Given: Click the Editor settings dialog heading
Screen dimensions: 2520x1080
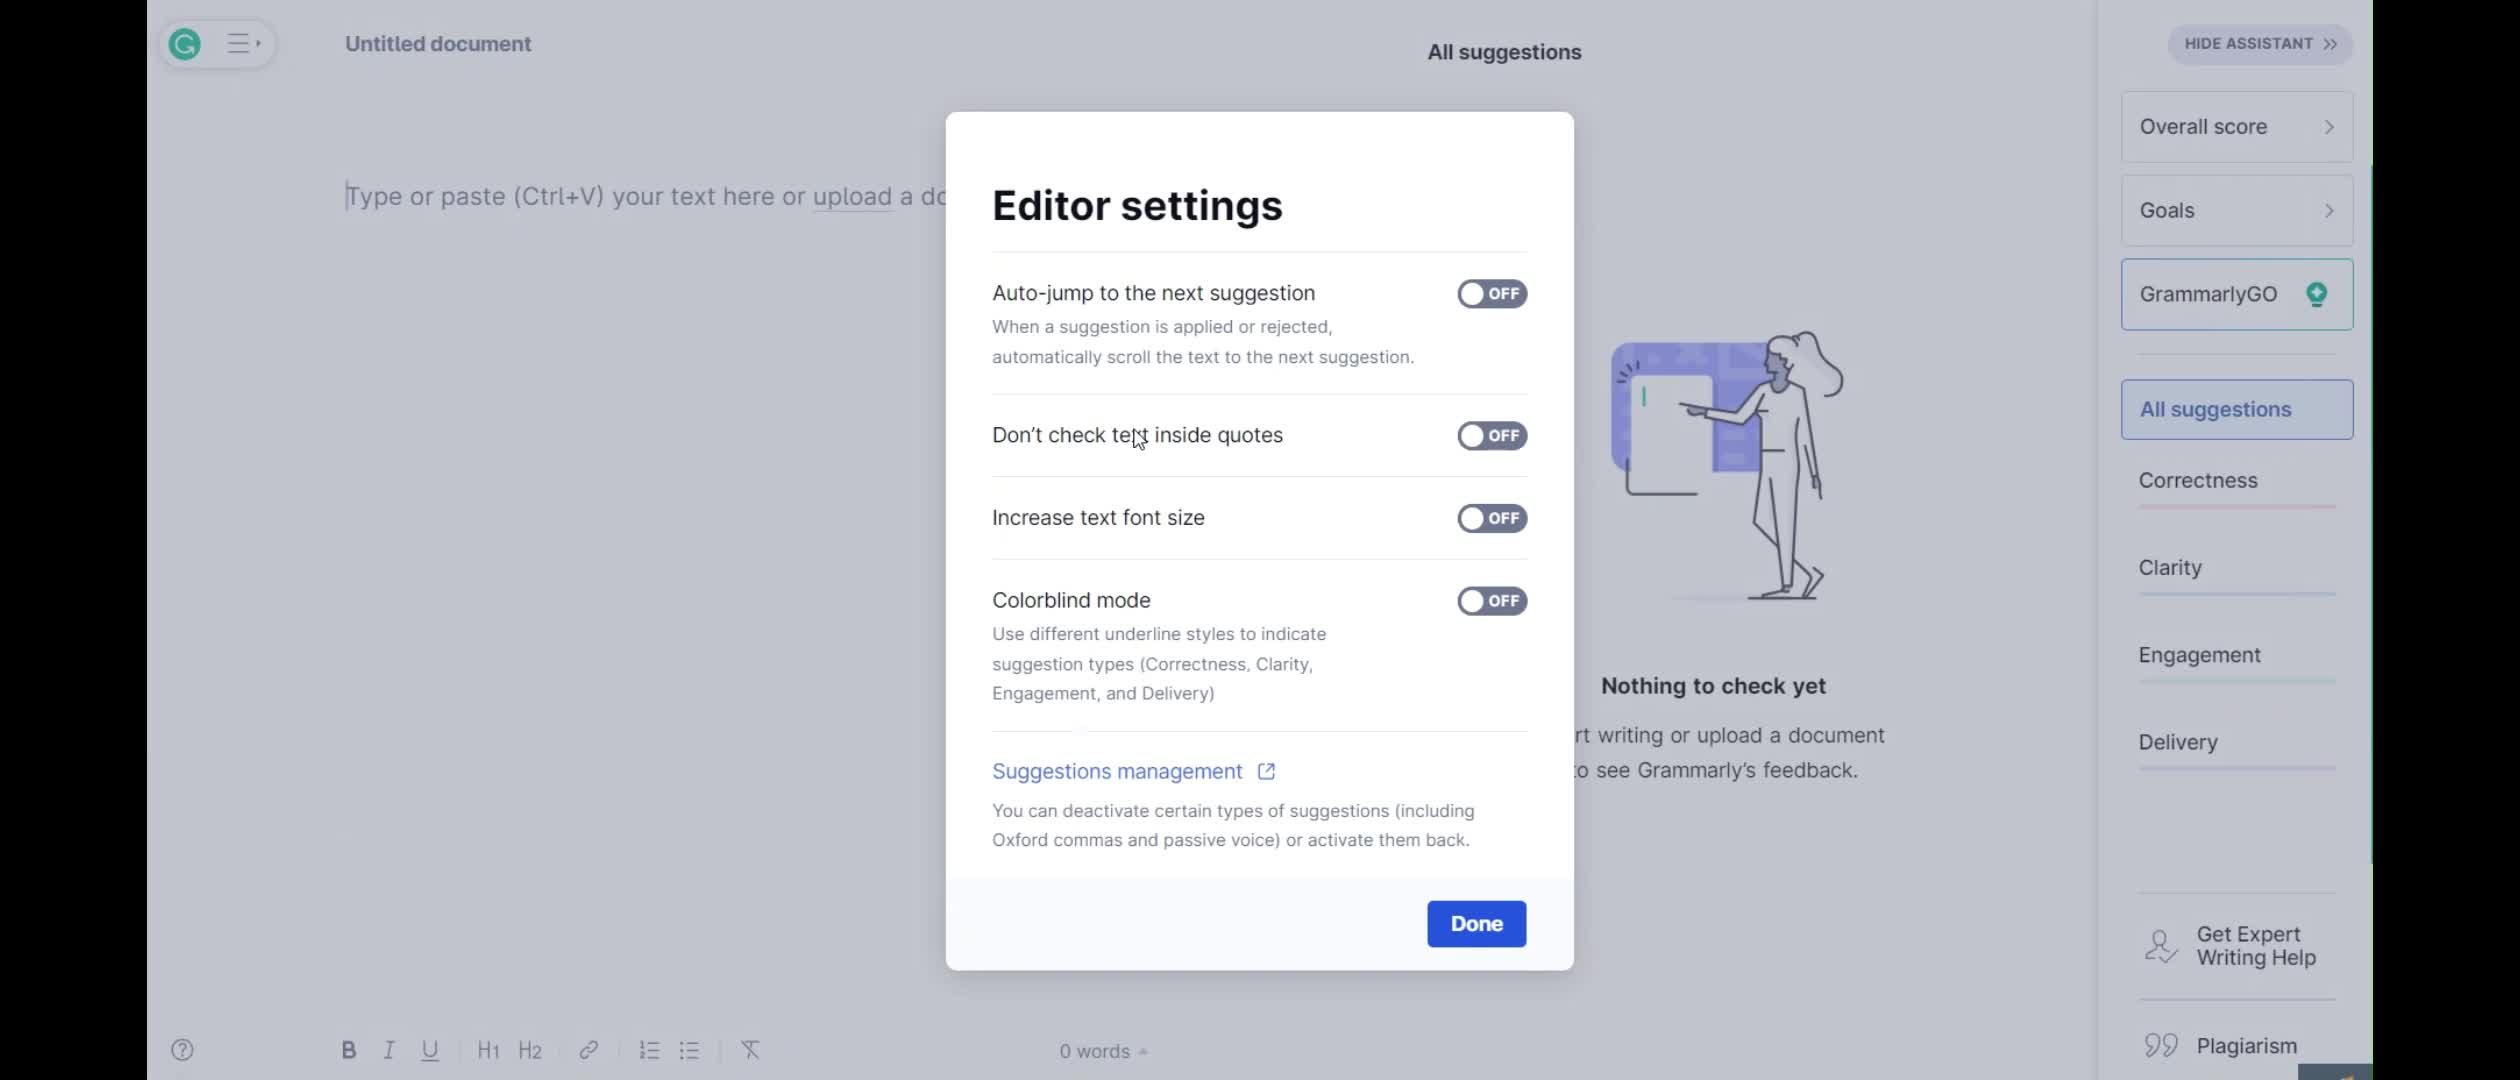Looking at the screenshot, I should click(x=1137, y=206).
